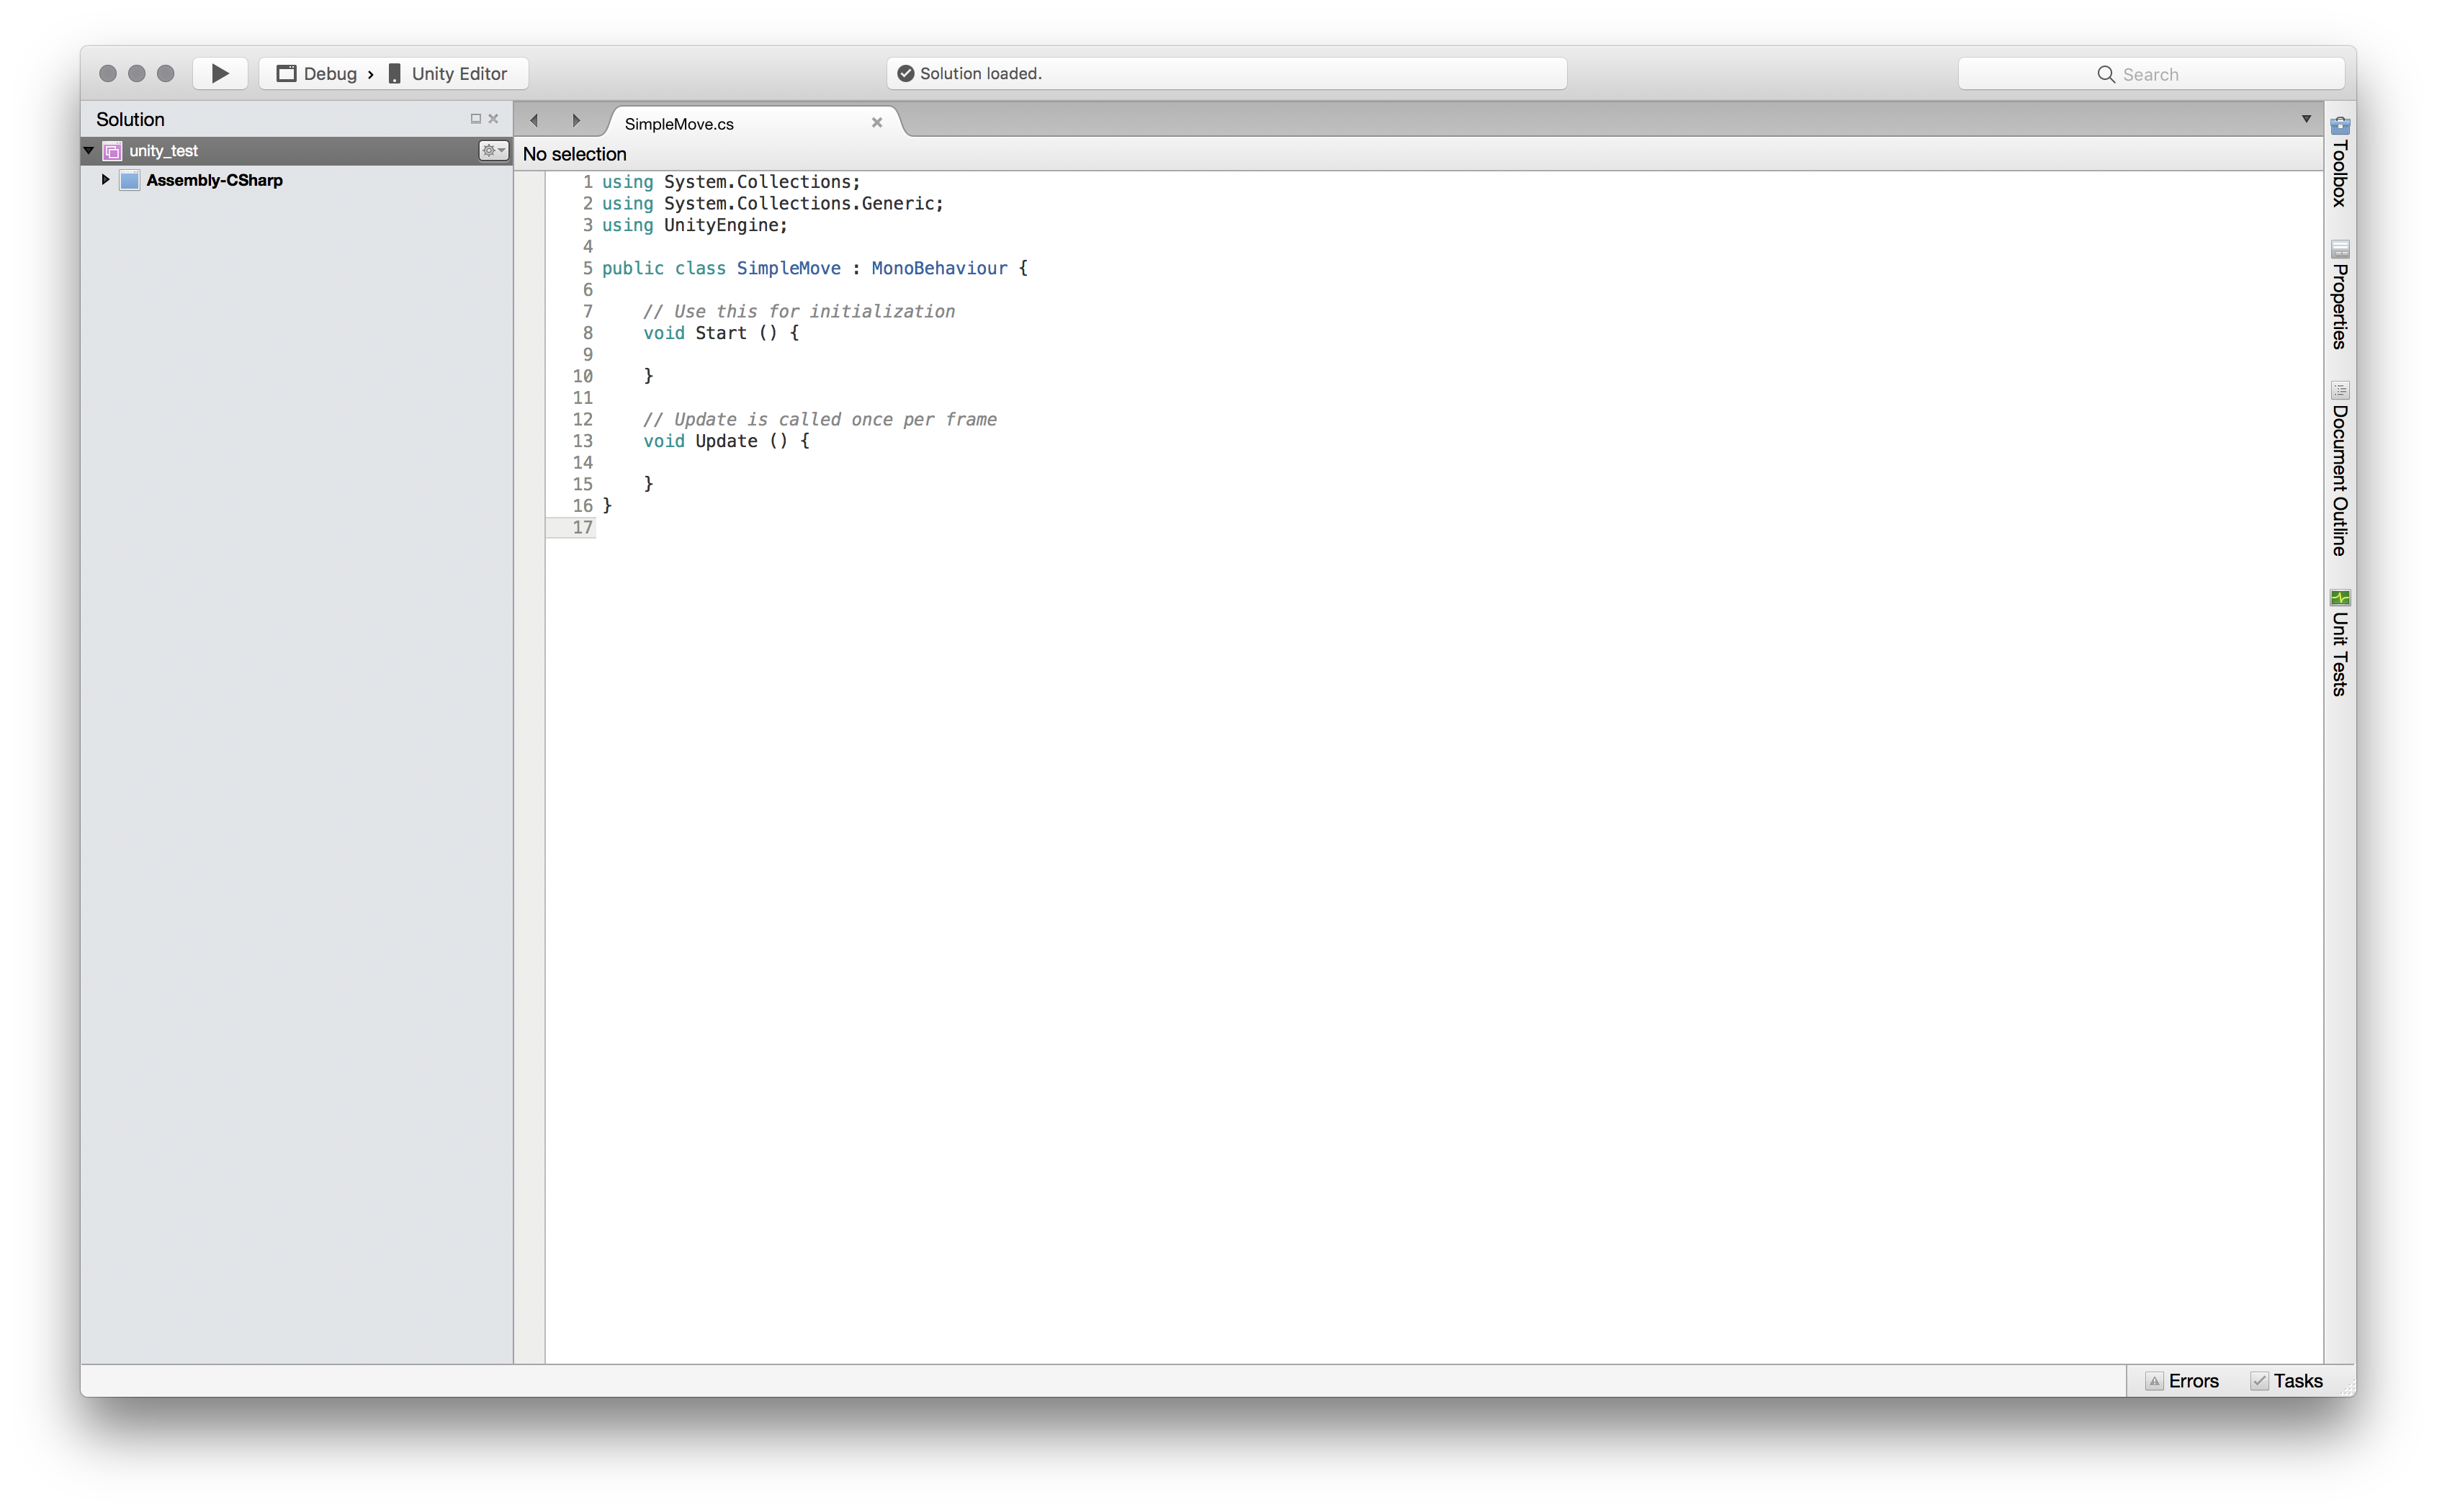This screenshot has width=2437, height=1512.
Task: Place cursor on 'void Update ()' line
Action: (x=726, y=441)
